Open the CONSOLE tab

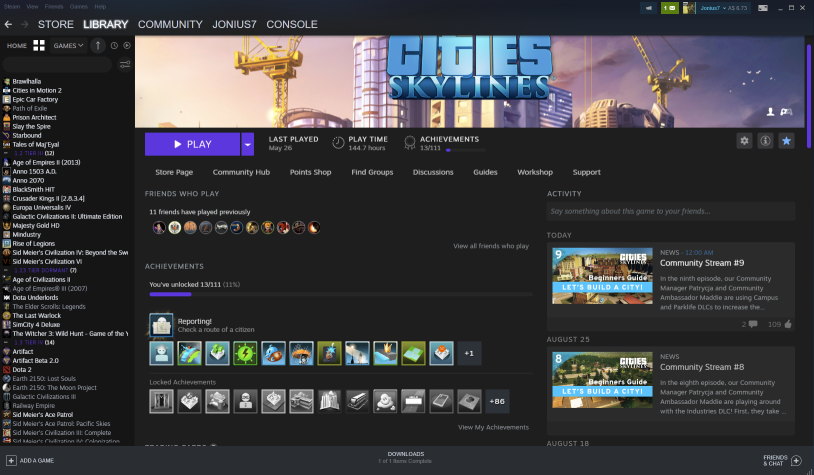point(292,24)
